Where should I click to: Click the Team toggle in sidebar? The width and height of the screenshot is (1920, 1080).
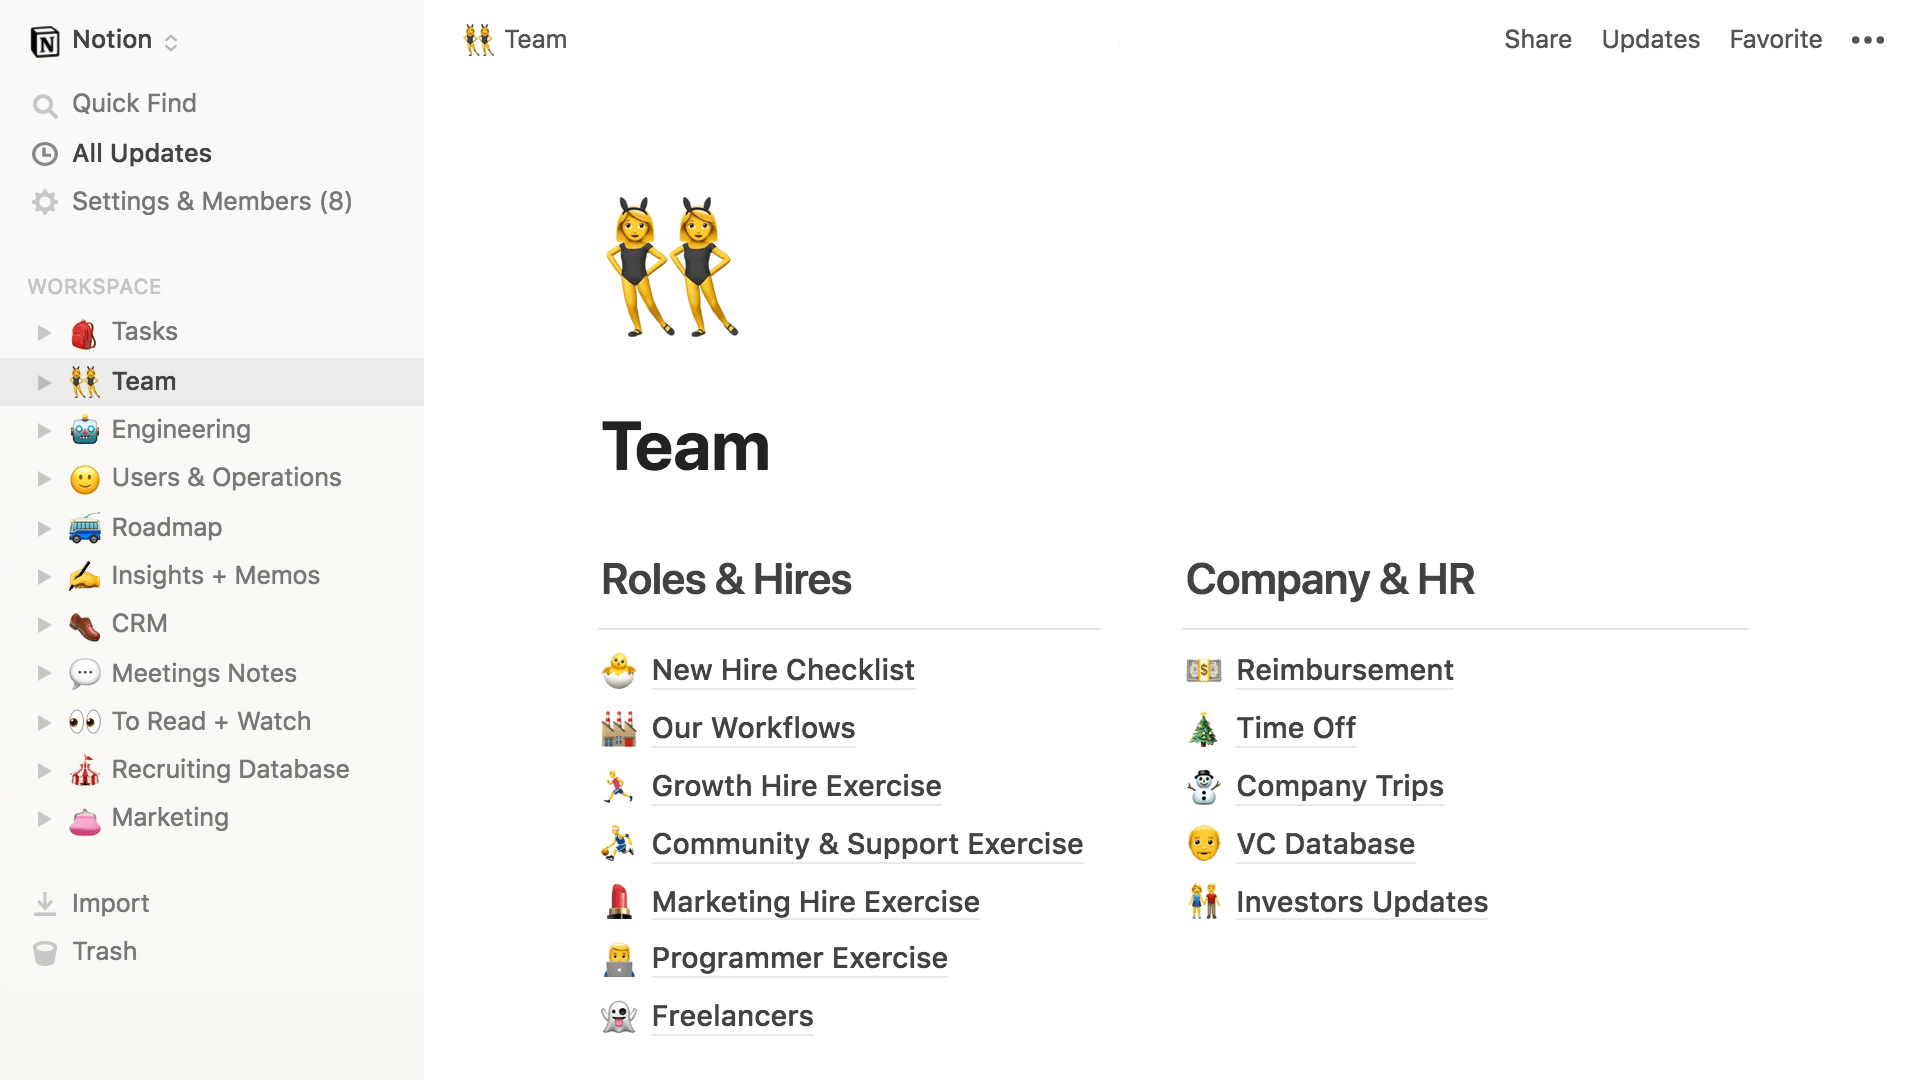[x=42, y=381]
